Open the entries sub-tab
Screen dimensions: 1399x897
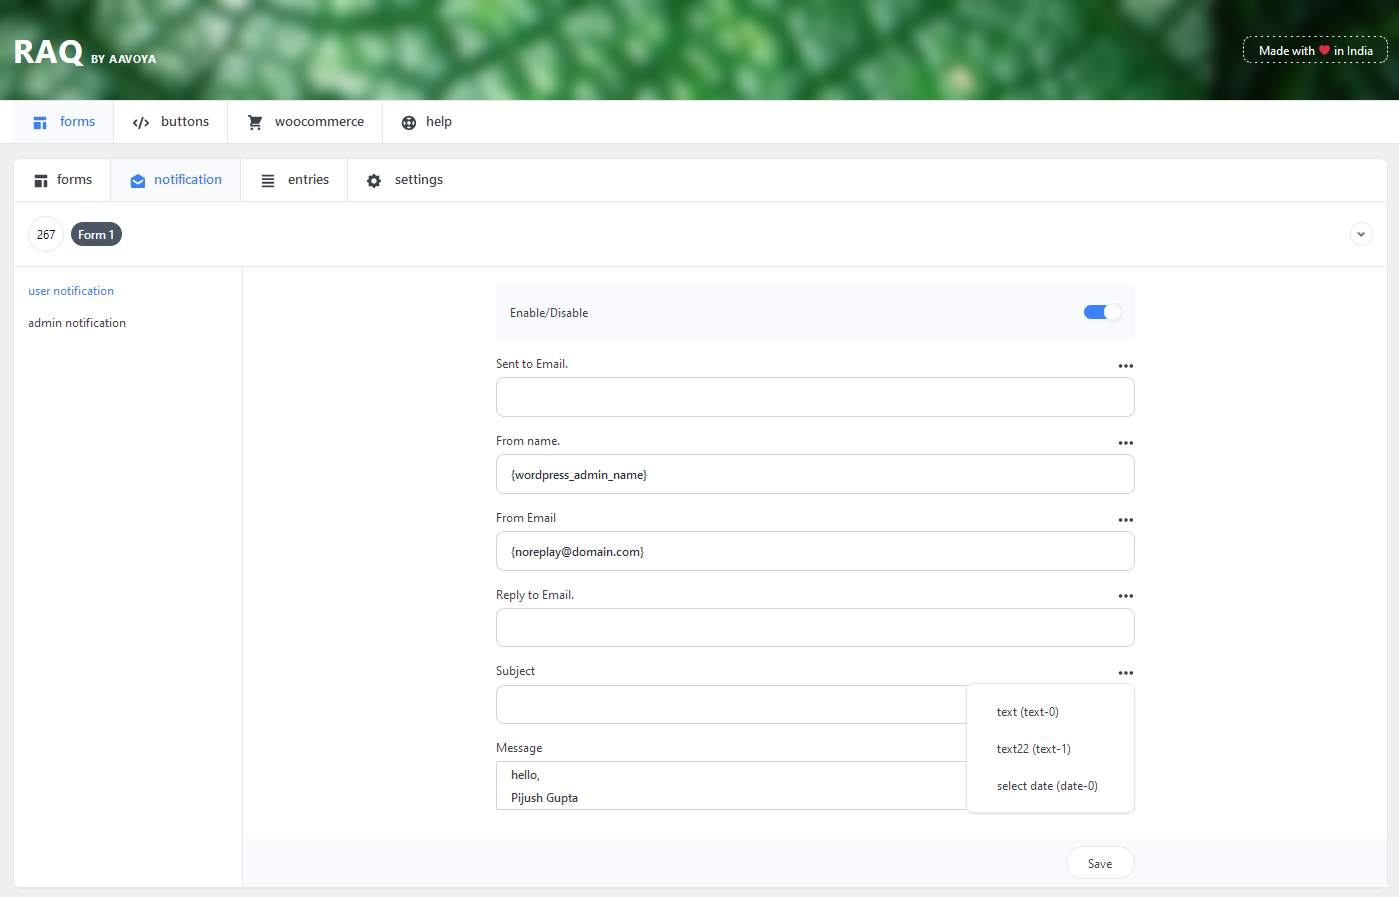coord(294,180)
